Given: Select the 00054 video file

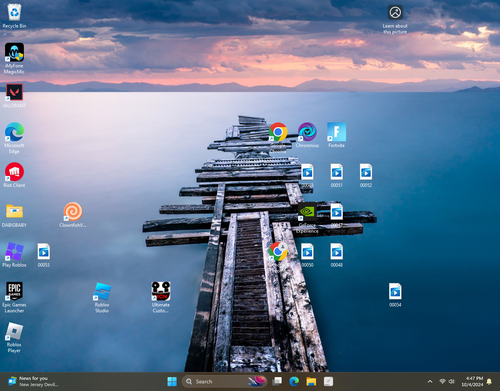Looking at the screenshot, I should coord(395,294).
